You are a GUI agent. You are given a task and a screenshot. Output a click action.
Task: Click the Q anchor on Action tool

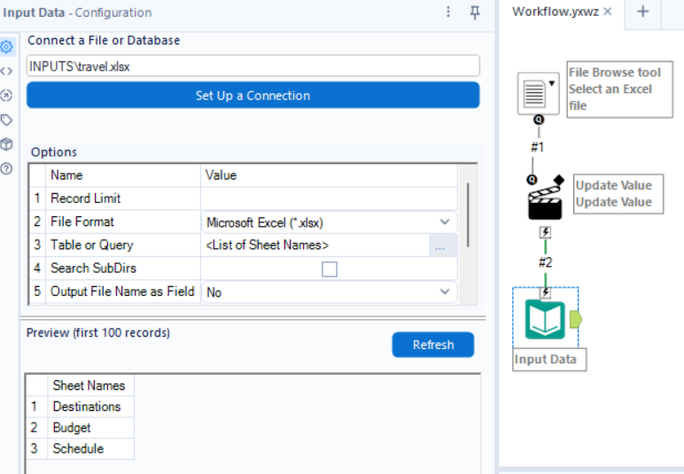[532, 179]
